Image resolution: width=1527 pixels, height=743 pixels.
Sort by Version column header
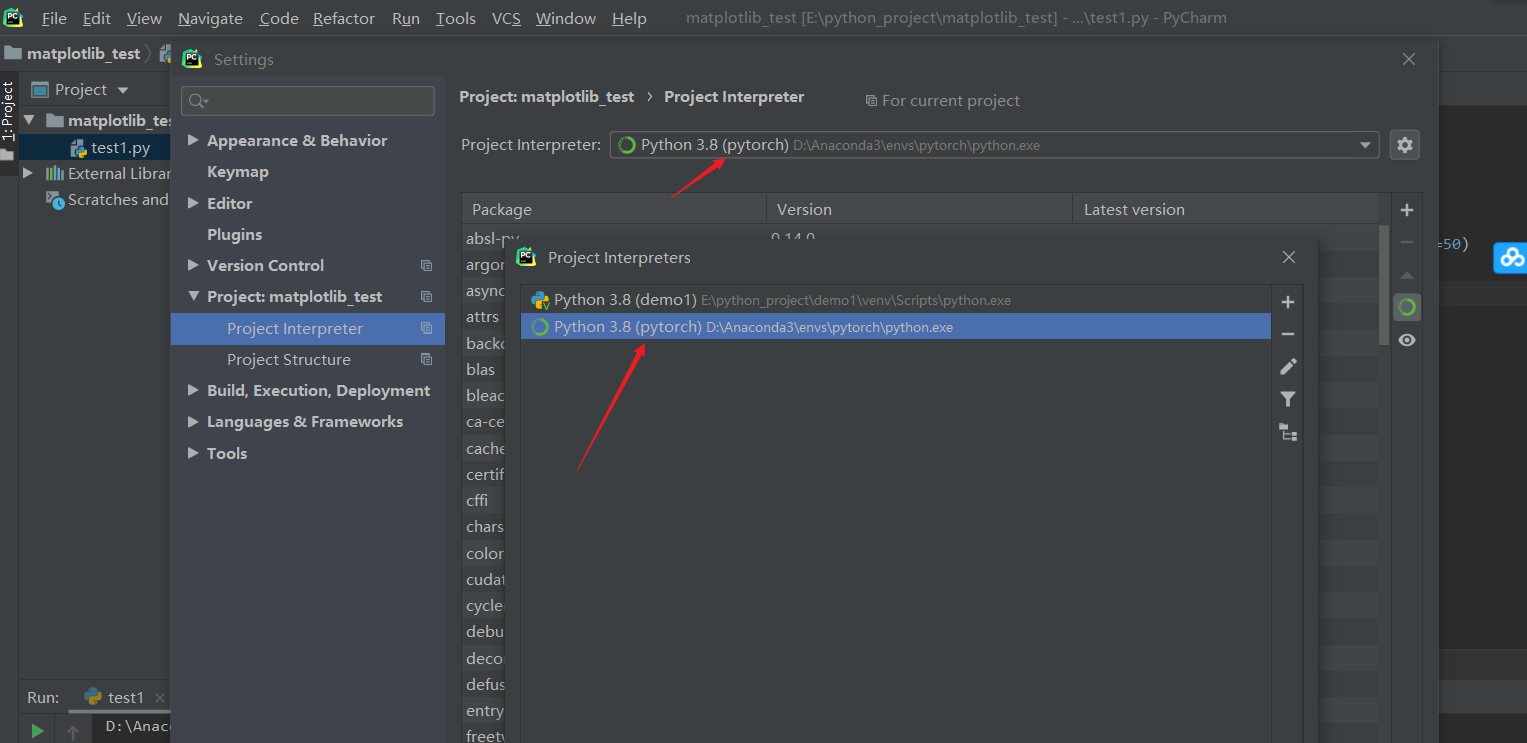tap(919, 209)
